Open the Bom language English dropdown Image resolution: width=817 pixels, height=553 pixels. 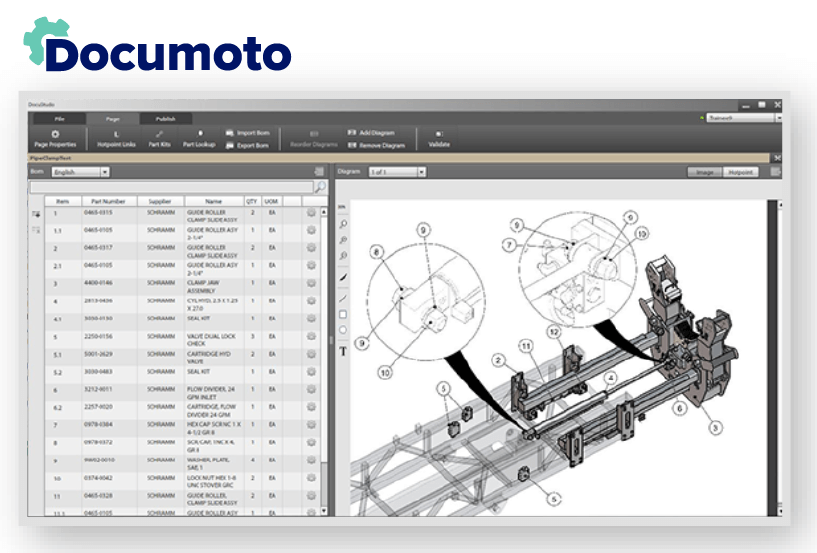point(80,172)
